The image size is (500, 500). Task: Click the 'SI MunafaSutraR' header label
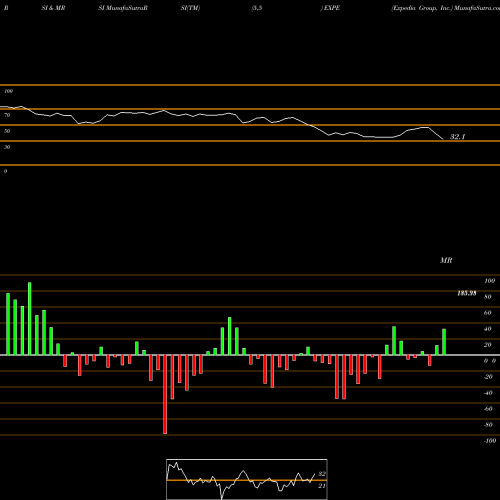point(123,8)
